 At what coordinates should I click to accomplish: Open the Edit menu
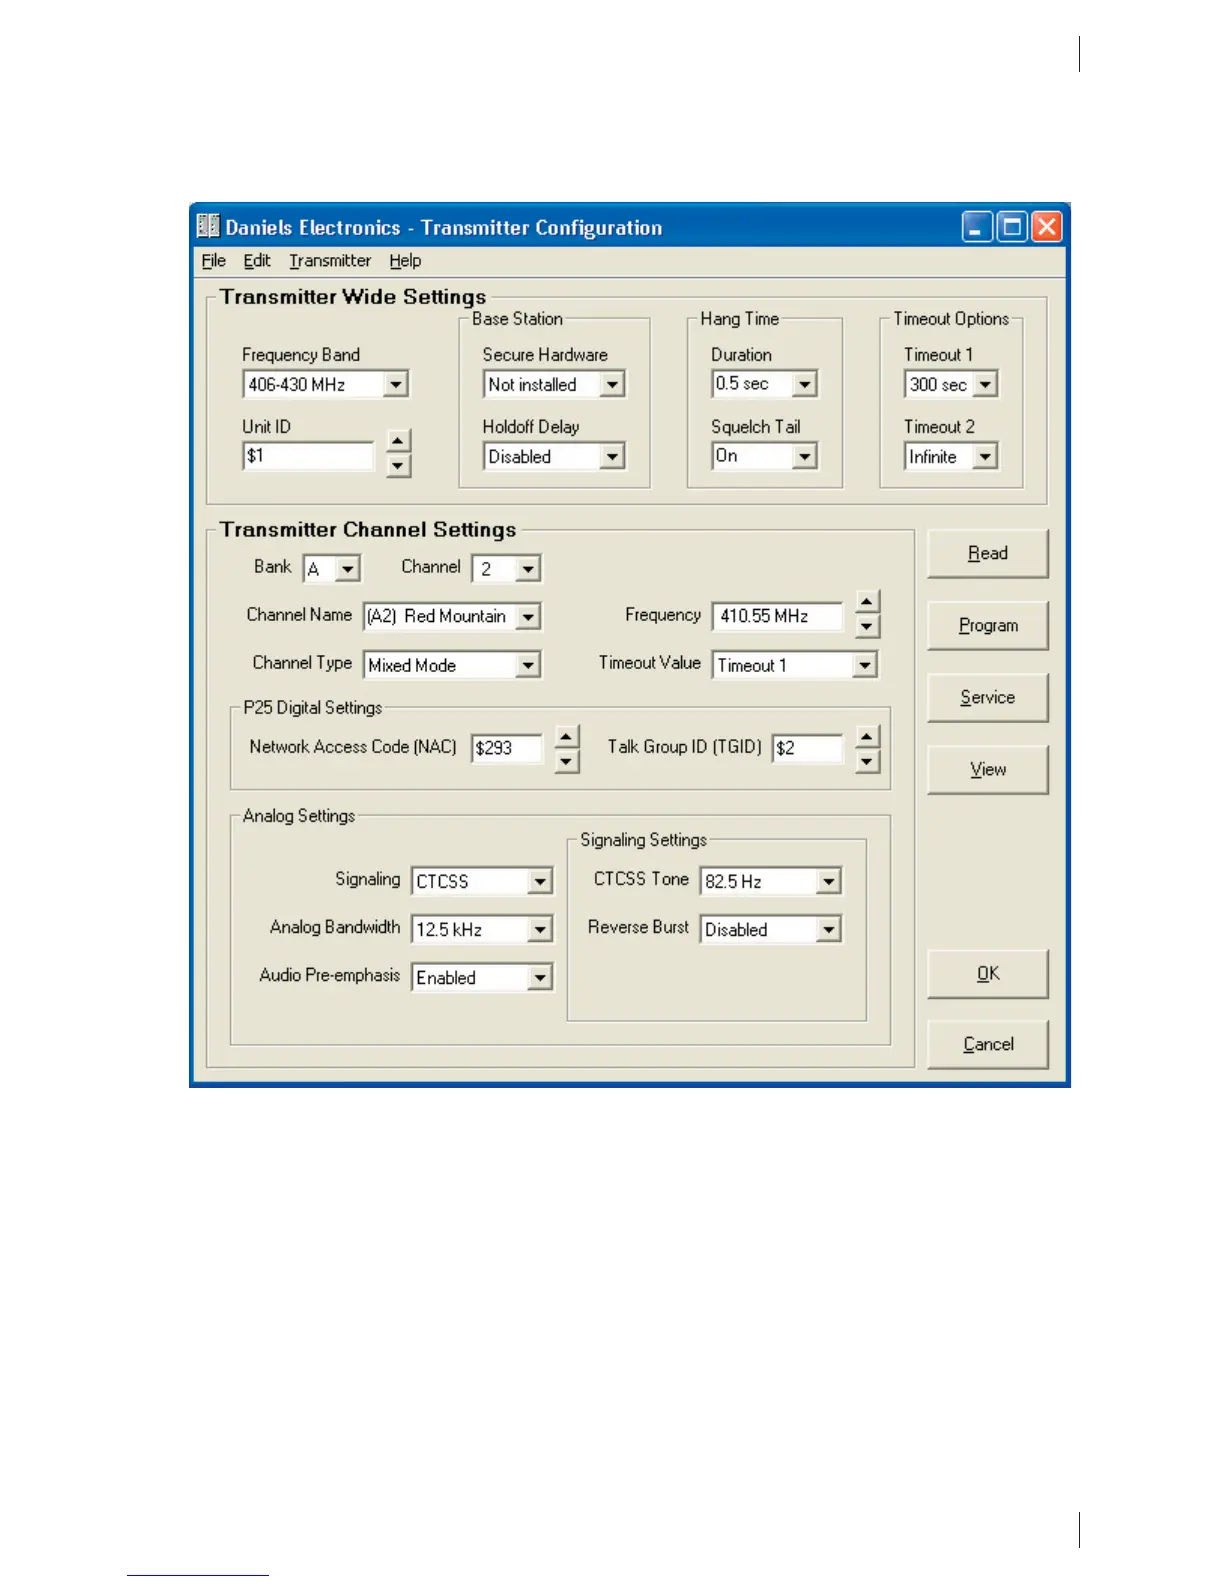[257, 261]
